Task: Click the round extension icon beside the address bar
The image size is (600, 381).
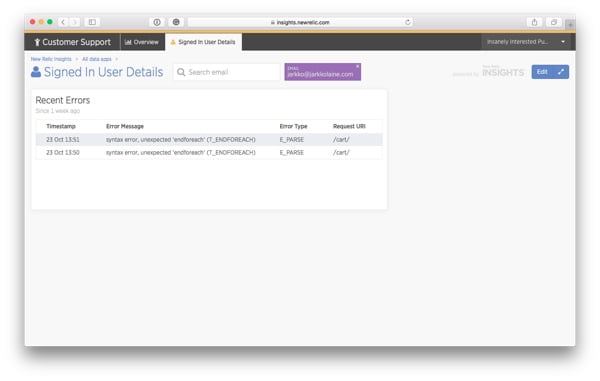Action: (176, 22)
